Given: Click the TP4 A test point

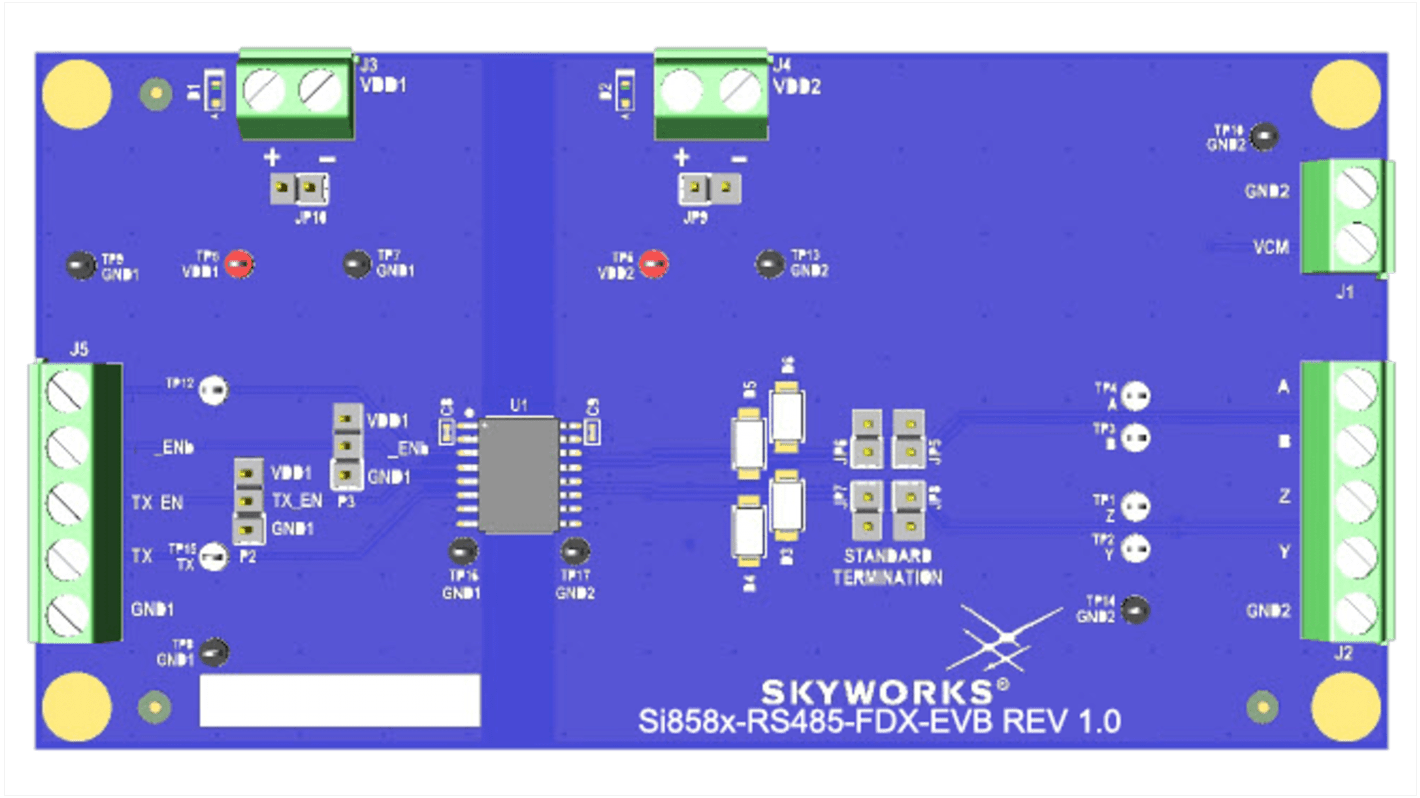Looking at the screenshot, I should point(1134,396).
